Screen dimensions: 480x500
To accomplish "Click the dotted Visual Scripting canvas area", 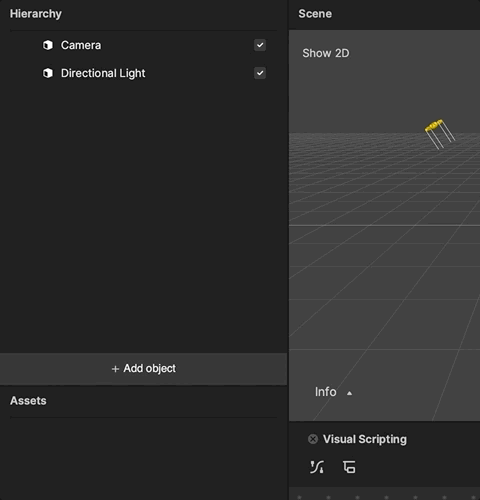I will (x=384, y=494).
